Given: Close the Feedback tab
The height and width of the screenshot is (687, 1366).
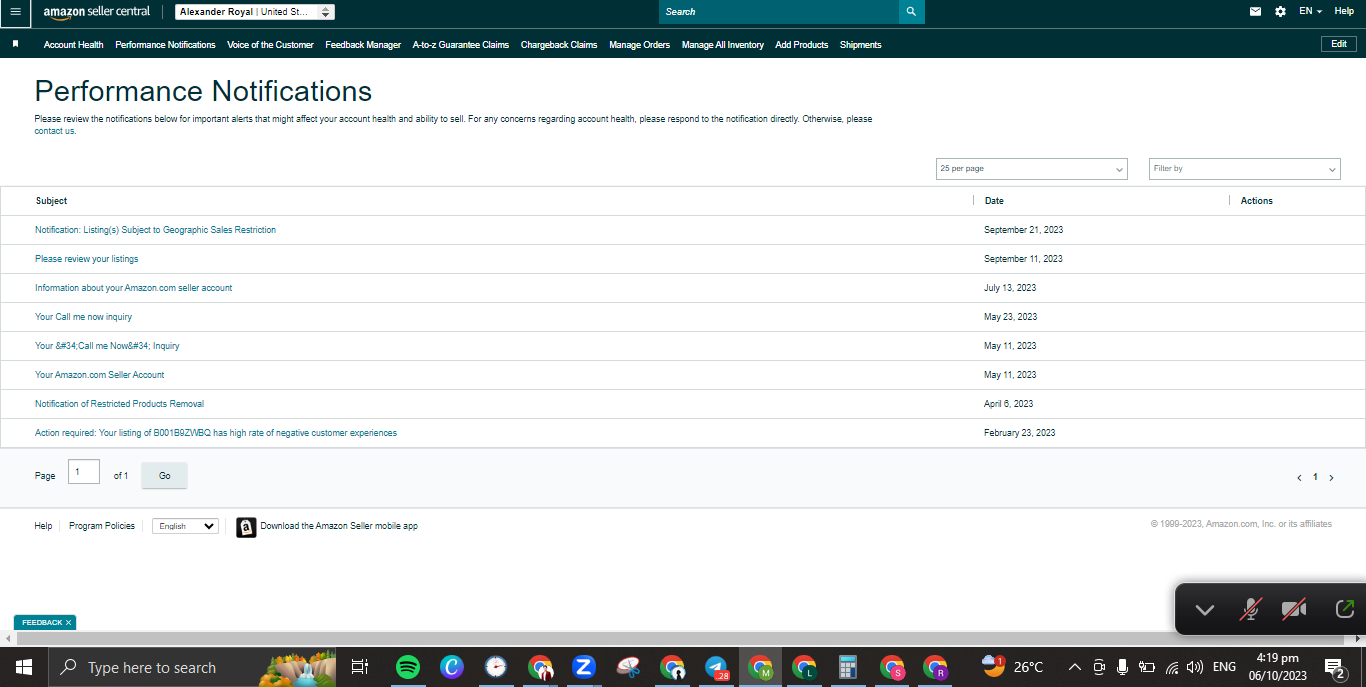Looking at the screenshot, I should tap(68, 622).
